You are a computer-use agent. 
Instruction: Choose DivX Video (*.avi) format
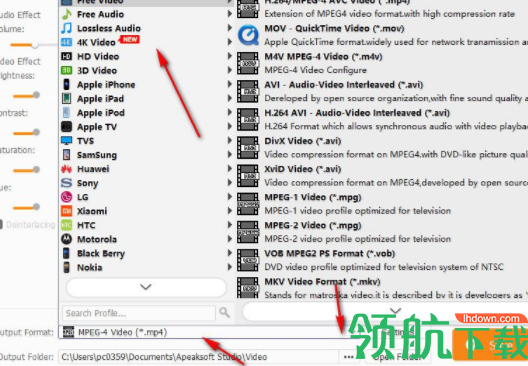[382, 147]
